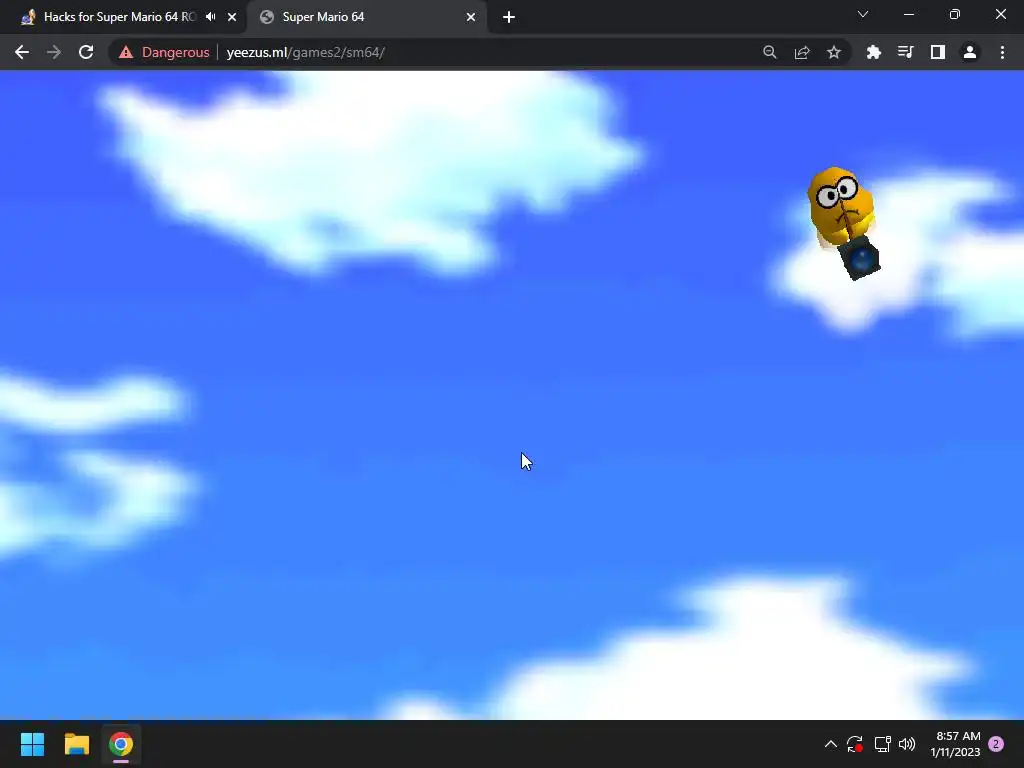Go back to the previous page
This screenshot has width=1024, height=768.
point(22,52)
